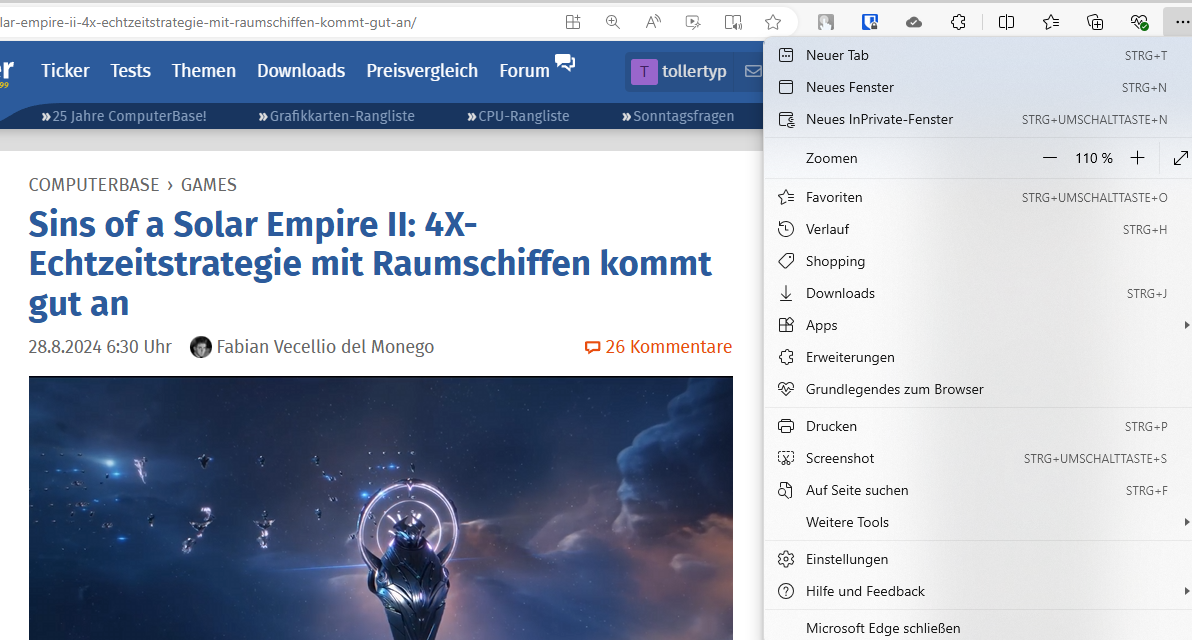Click the ComputerBase forum chat bubble icon

coord(565,63)
